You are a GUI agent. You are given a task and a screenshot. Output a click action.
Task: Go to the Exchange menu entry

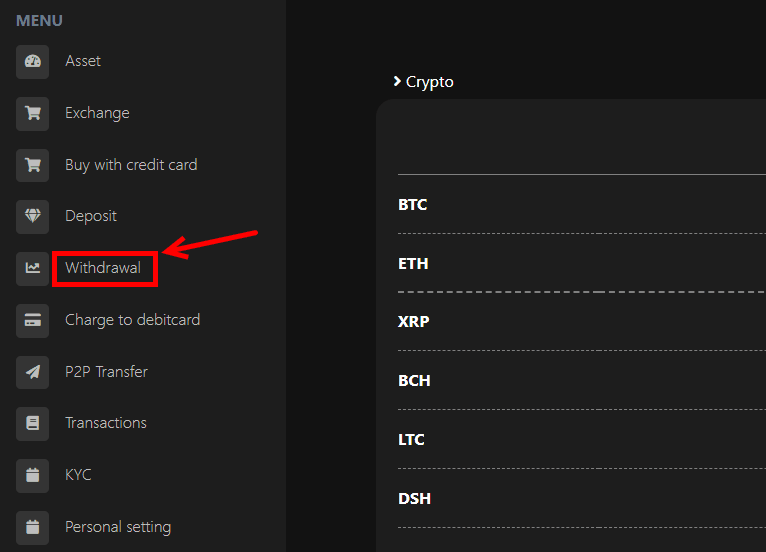point(97,113)
